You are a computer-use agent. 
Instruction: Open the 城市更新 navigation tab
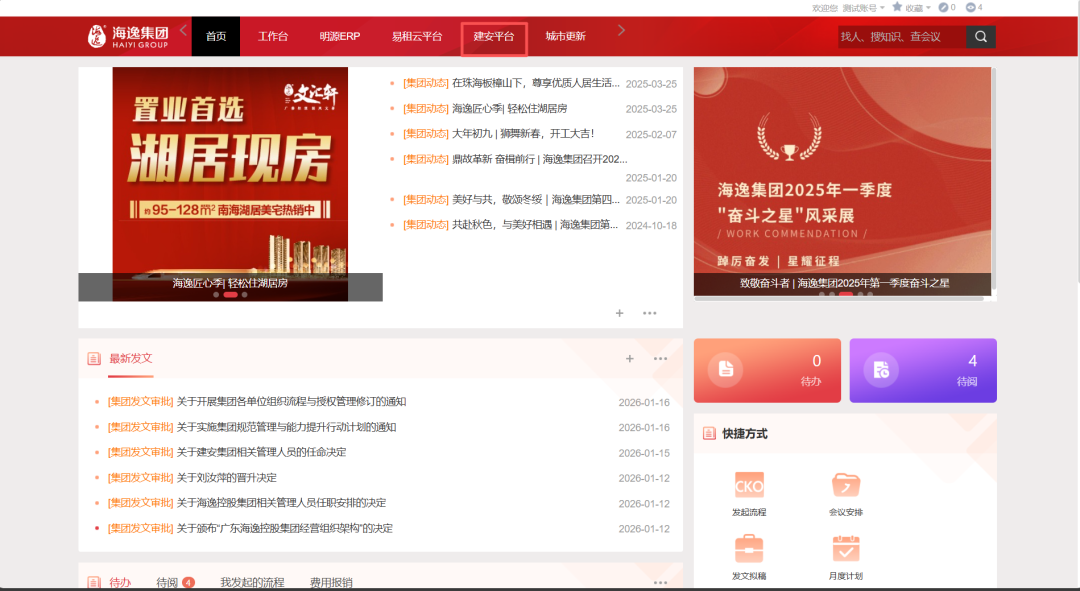(565, 36)
